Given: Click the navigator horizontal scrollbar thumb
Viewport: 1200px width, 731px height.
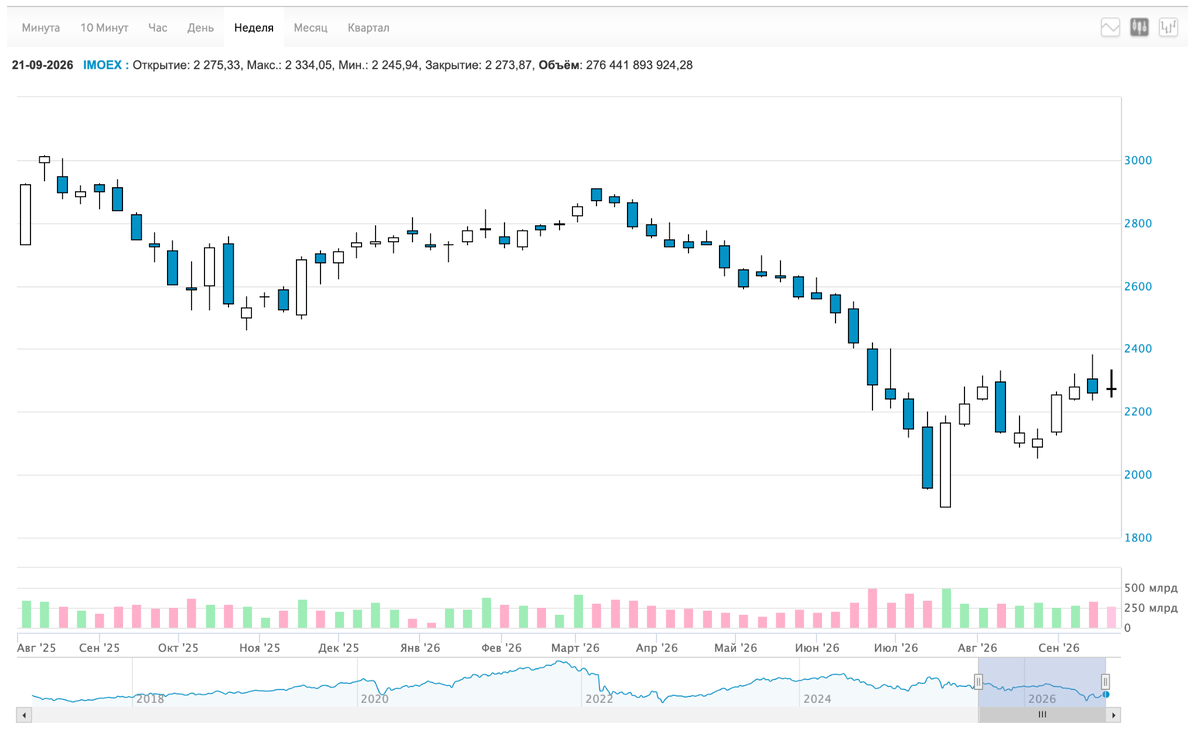Looking at the screenshot, I should (x=1042, y=715).
